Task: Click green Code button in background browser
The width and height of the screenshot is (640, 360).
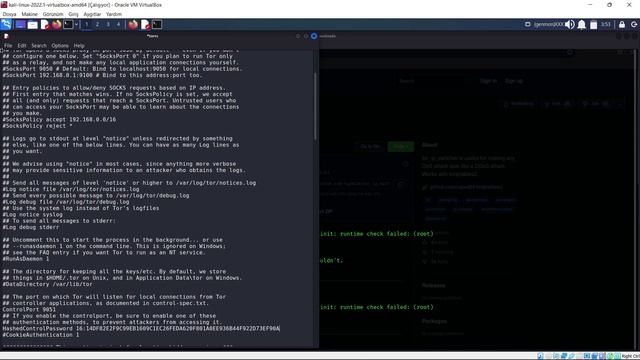Action: coord(400,146)
